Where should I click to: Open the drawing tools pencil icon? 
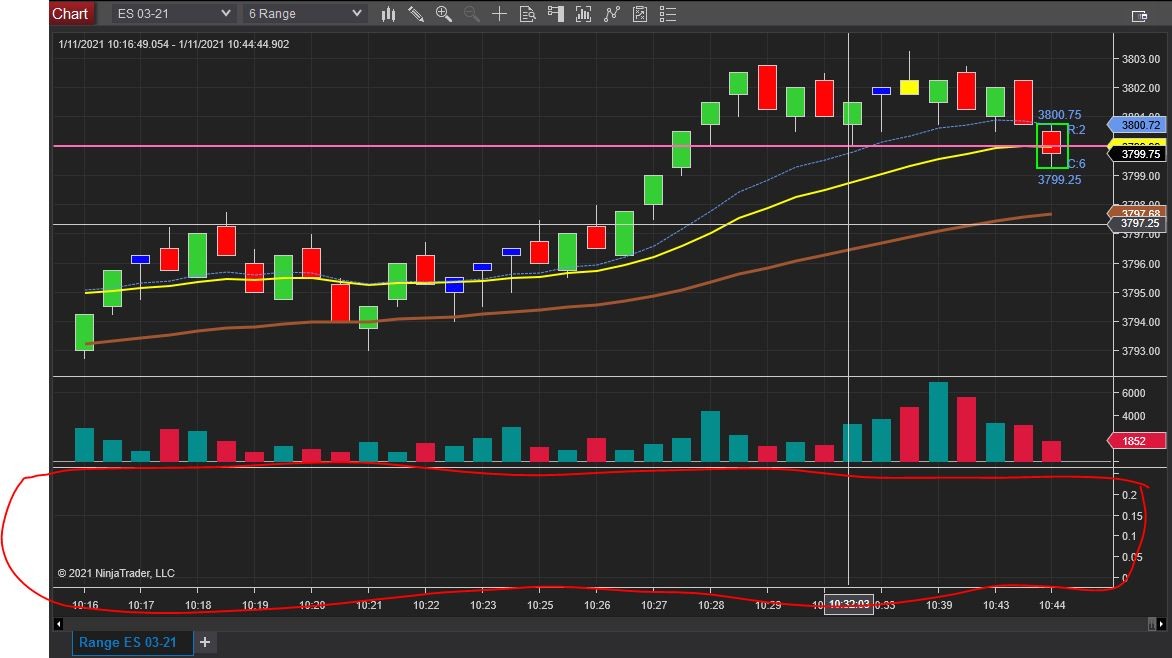(x=416, y=13)
